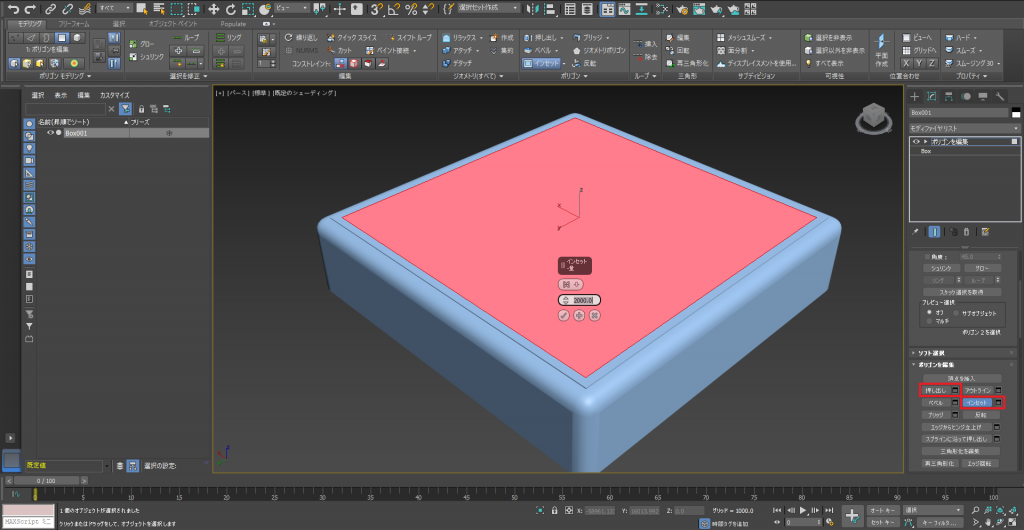The image size is (1024, 530).
Task: Click the 押し出し button in command panel
Action: 934,390
